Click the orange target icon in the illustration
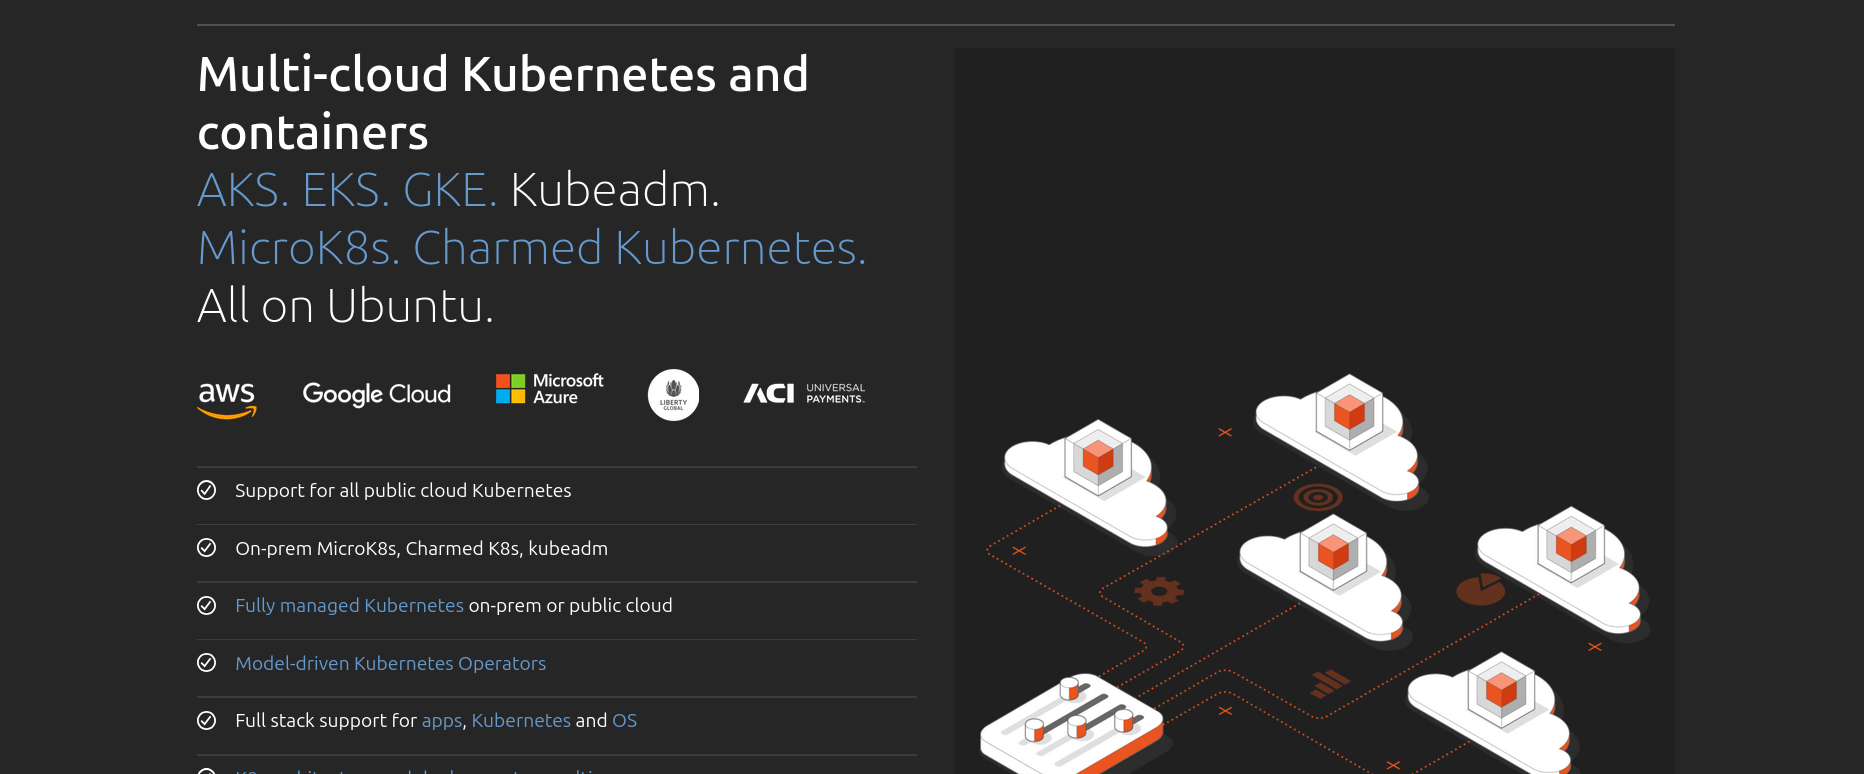1864x774 pixels. click(x=1317, y=496)
